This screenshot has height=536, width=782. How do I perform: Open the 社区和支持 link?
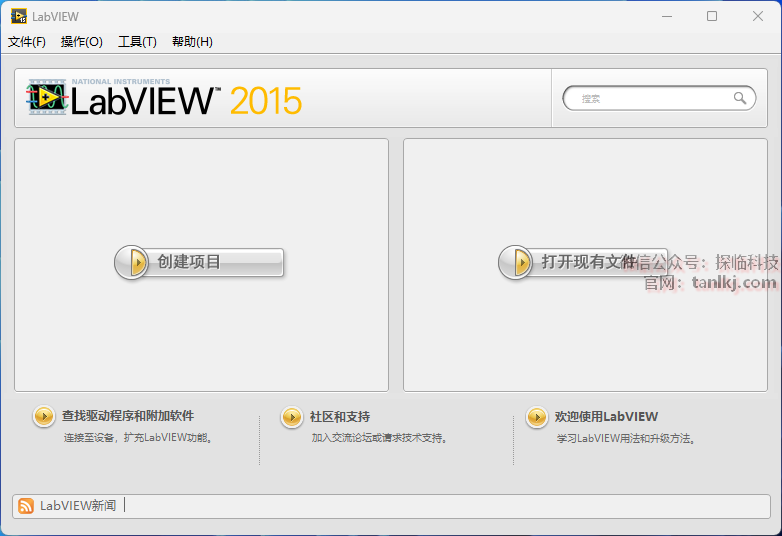click(x=340, y=417)
